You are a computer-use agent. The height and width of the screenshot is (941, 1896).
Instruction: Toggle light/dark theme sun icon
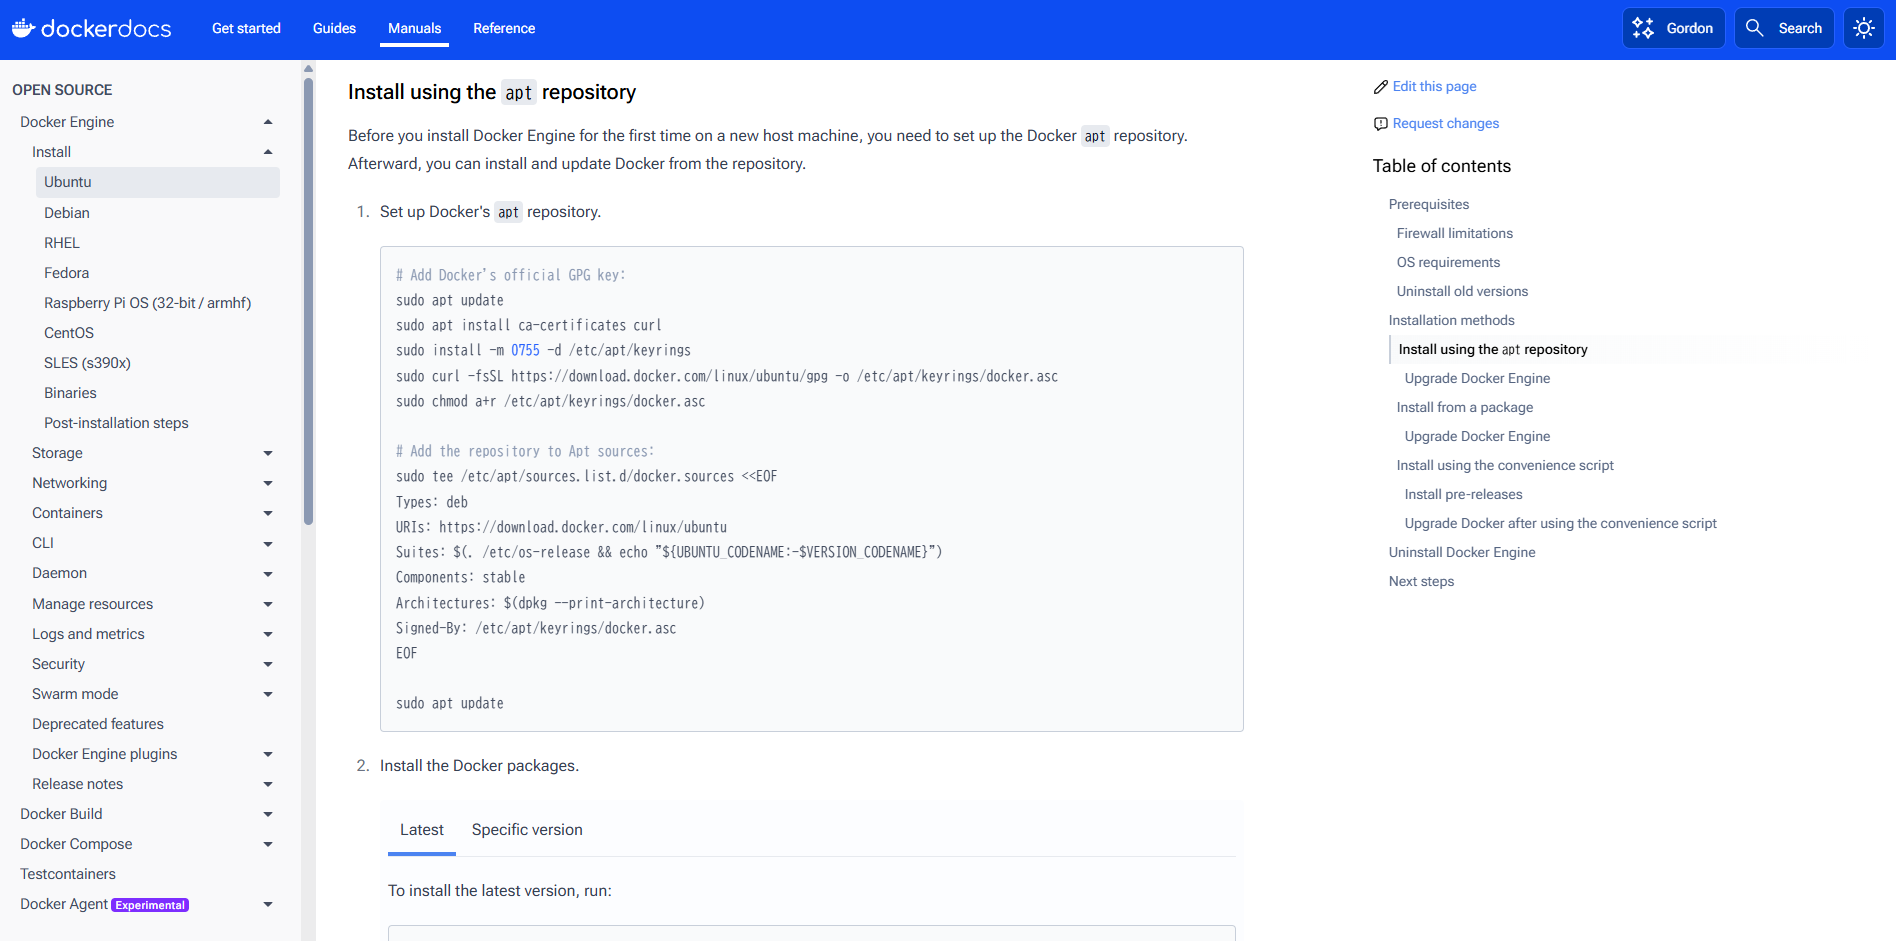pyautogui.click(x=1864, y=28)
